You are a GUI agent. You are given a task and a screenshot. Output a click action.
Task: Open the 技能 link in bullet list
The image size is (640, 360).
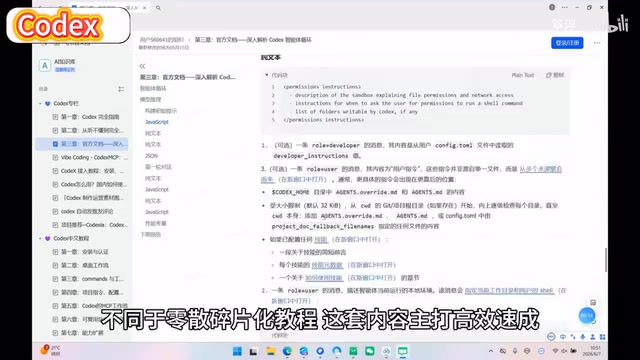(x=321, y=240)
